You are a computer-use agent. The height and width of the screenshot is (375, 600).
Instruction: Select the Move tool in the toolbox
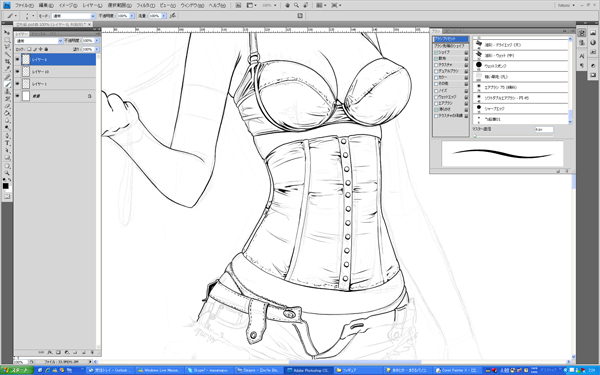[7, 33]
